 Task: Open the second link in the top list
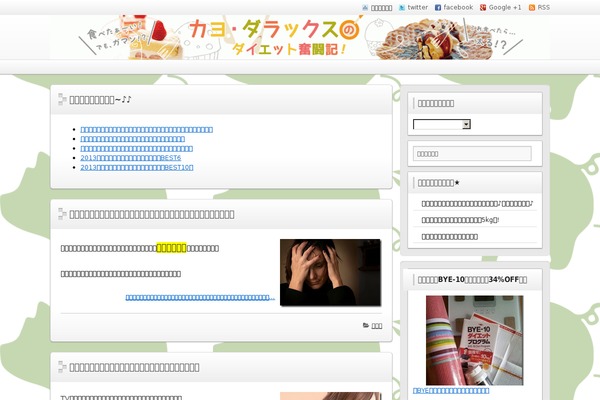point(132,139)
